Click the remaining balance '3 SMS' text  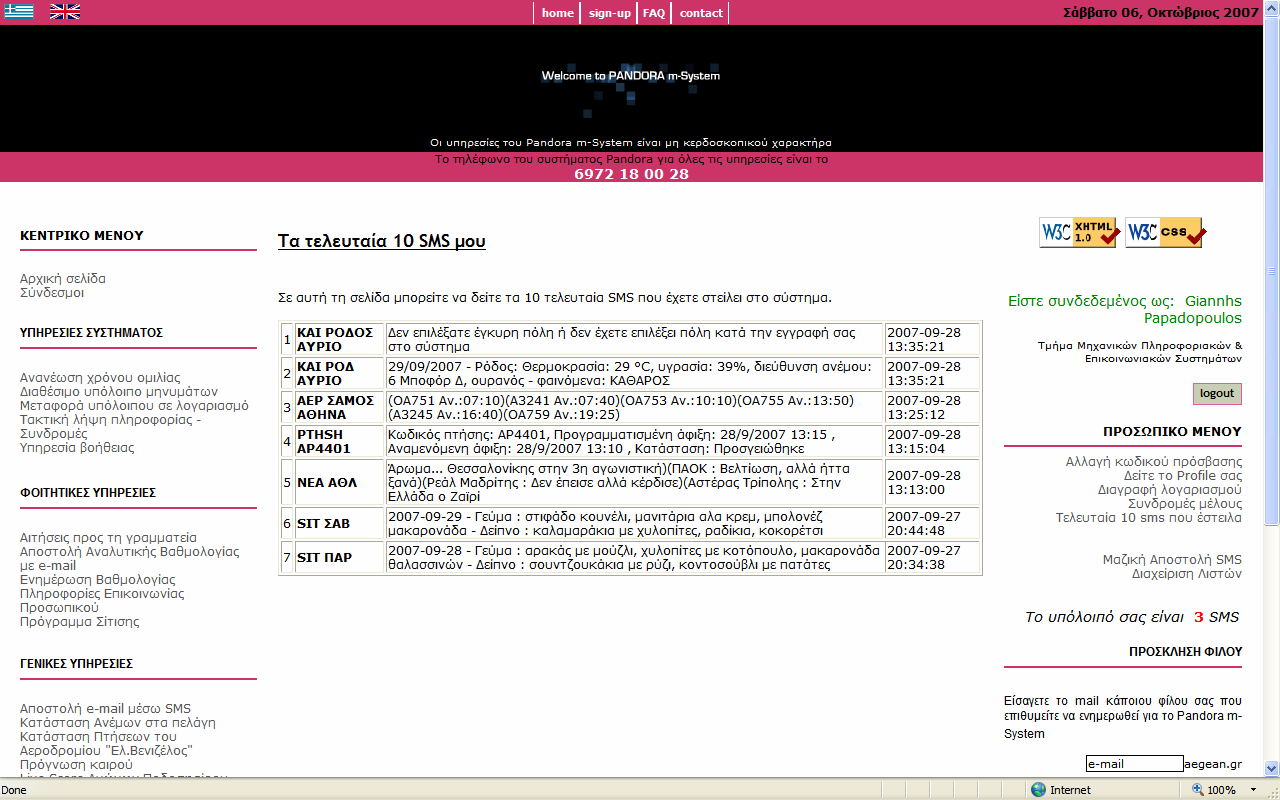[1217, 617]
